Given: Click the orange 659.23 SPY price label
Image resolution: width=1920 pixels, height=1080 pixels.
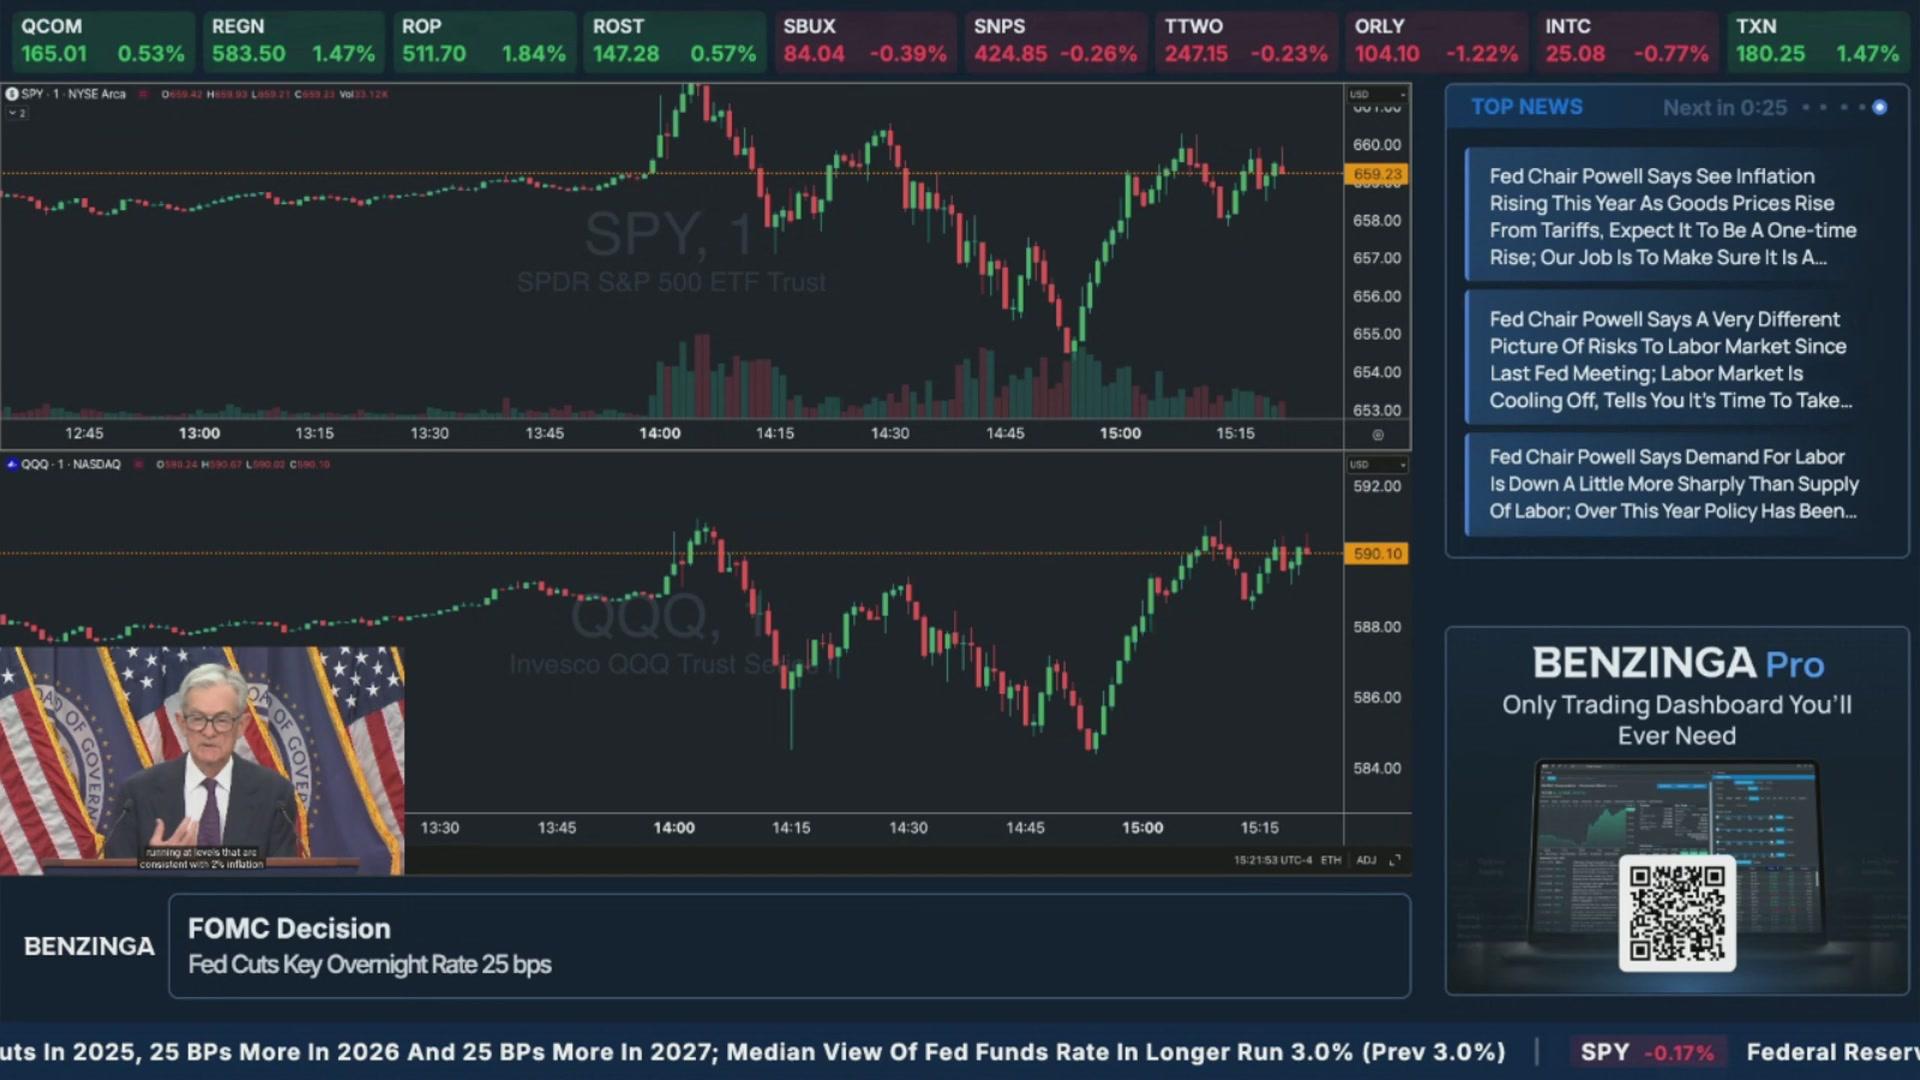Looking at the screenshot, I should pyautogui.click(x=1377, y=174).
